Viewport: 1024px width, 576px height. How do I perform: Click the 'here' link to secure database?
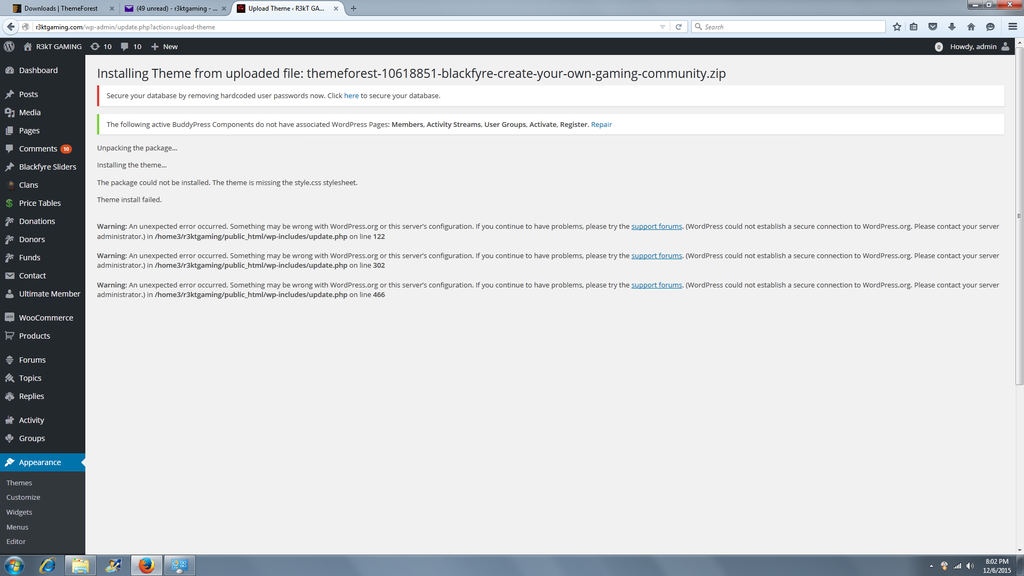pos(351,96)
